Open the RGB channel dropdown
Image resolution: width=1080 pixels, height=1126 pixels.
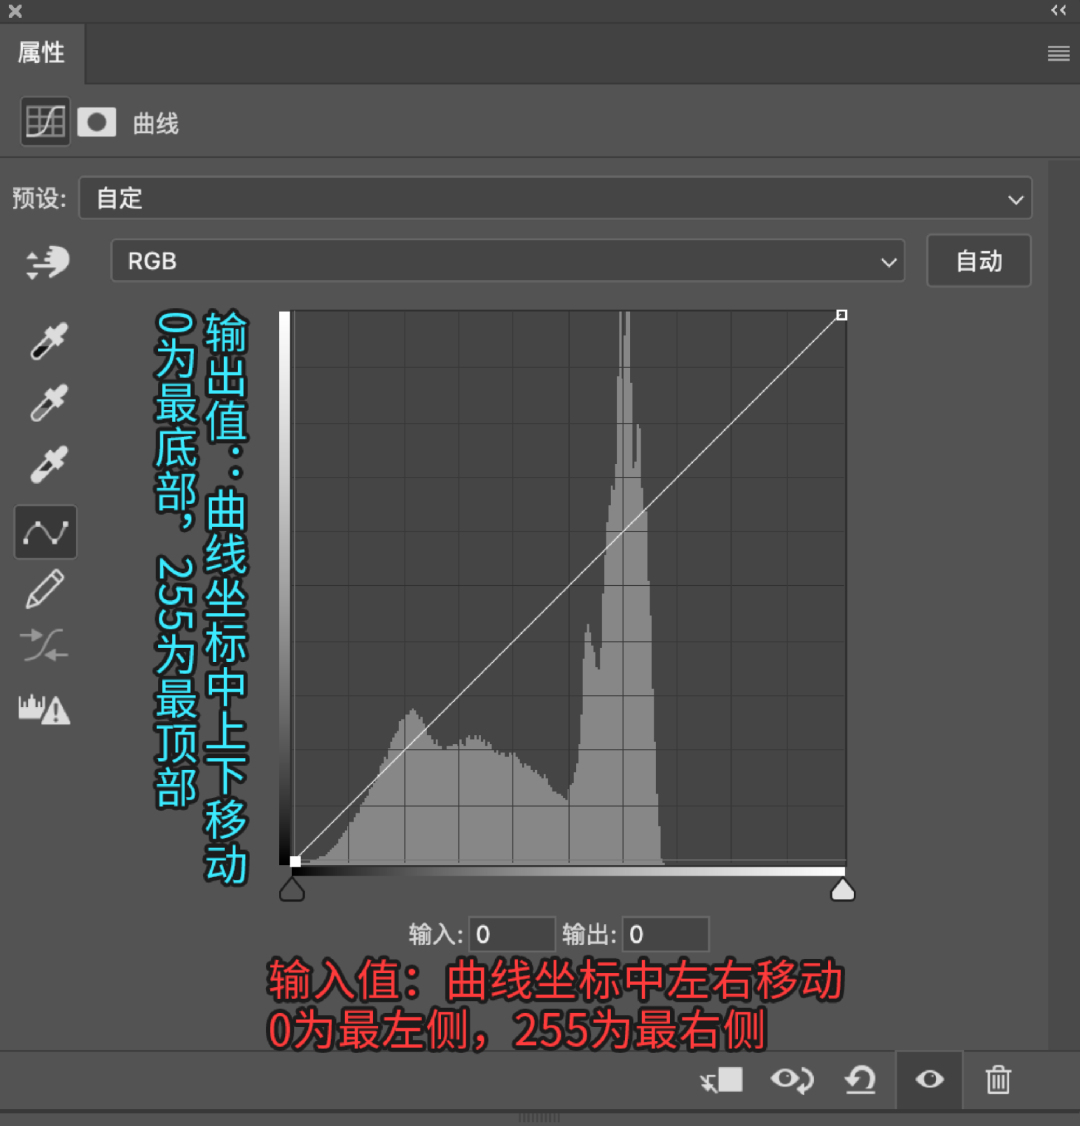(x=508, y=261)
